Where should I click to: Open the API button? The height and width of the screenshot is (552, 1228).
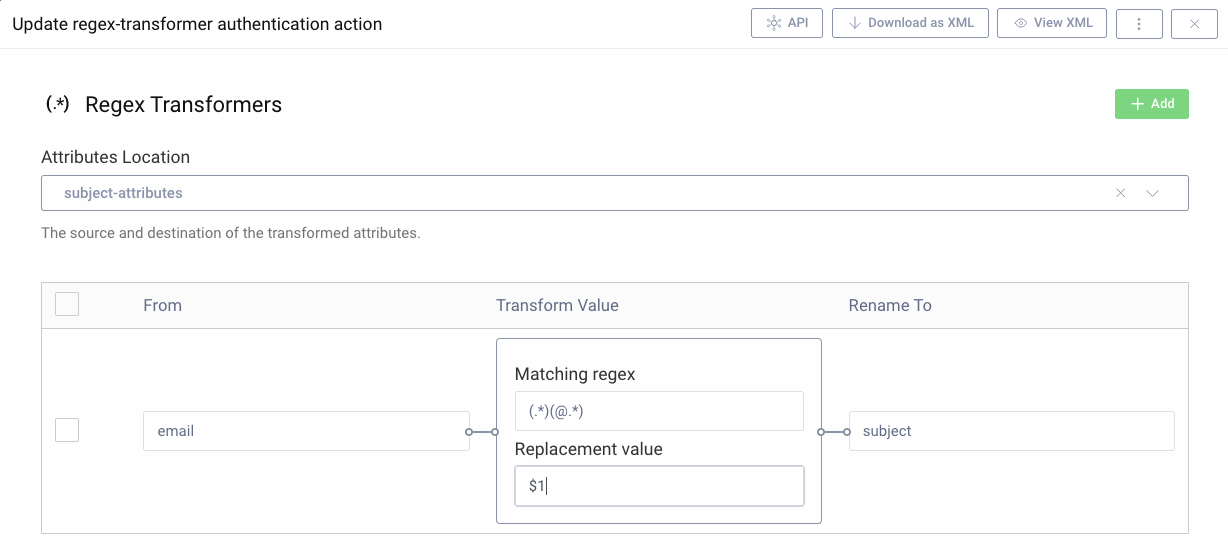(x=786, y=23)
